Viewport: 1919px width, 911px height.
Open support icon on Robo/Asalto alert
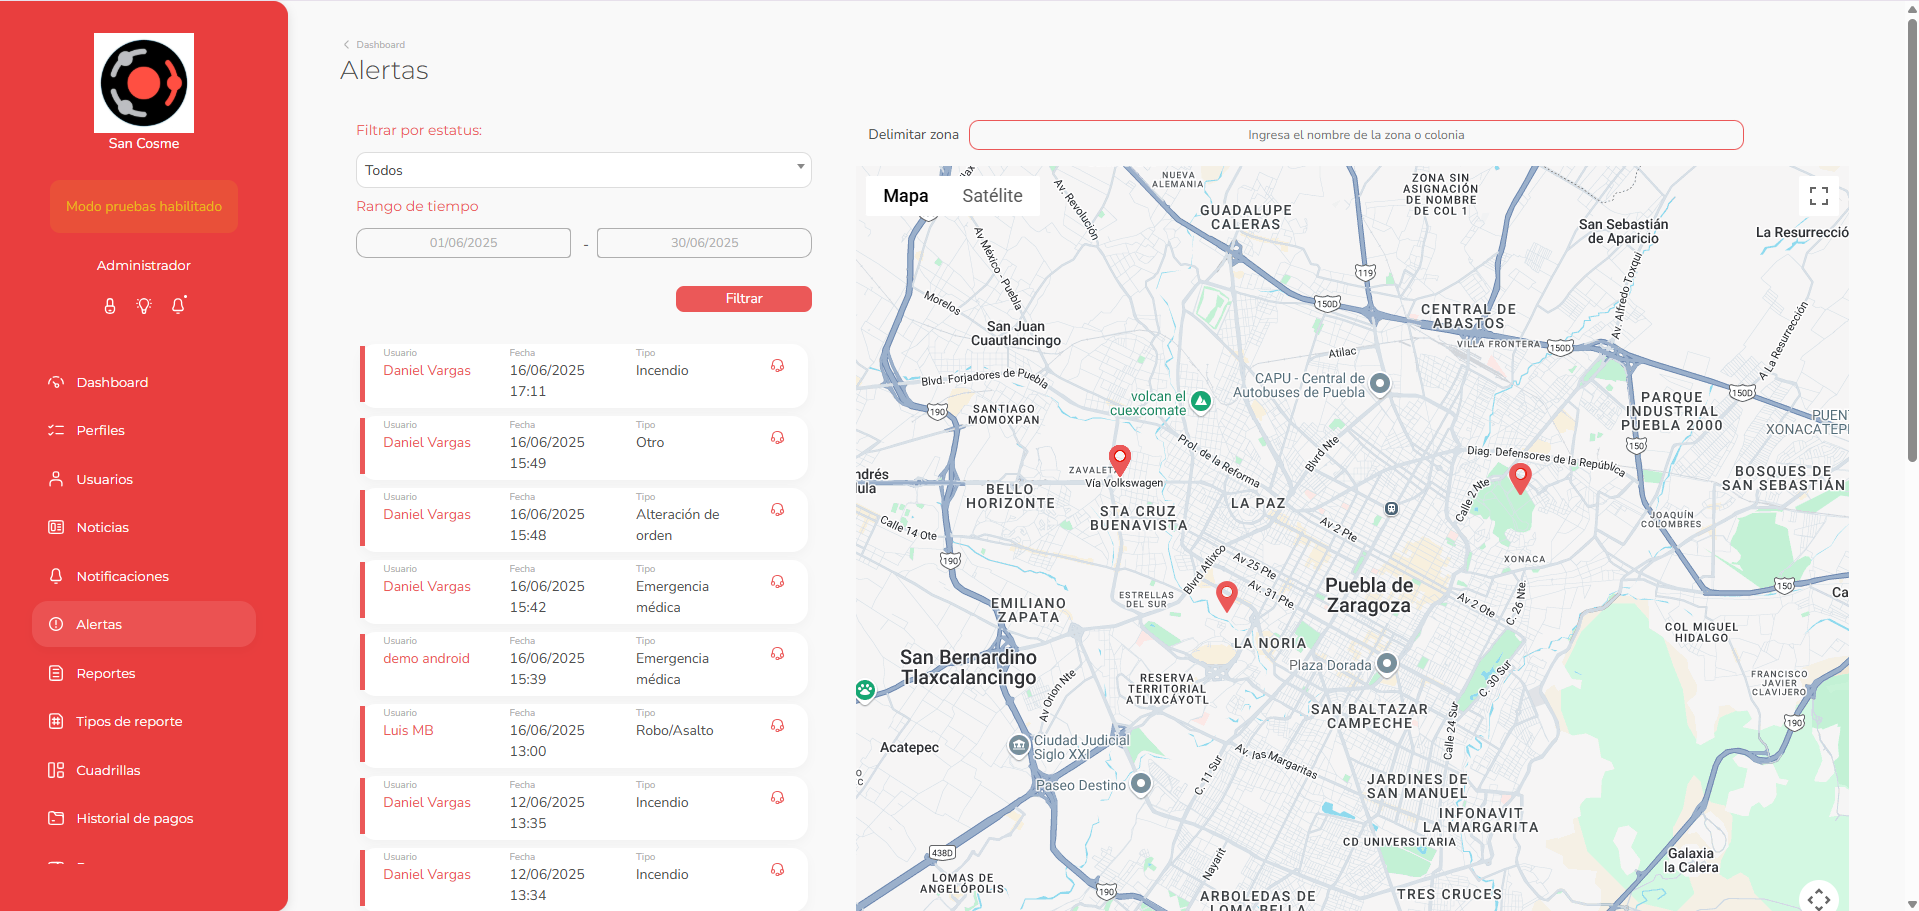[777, 726]
